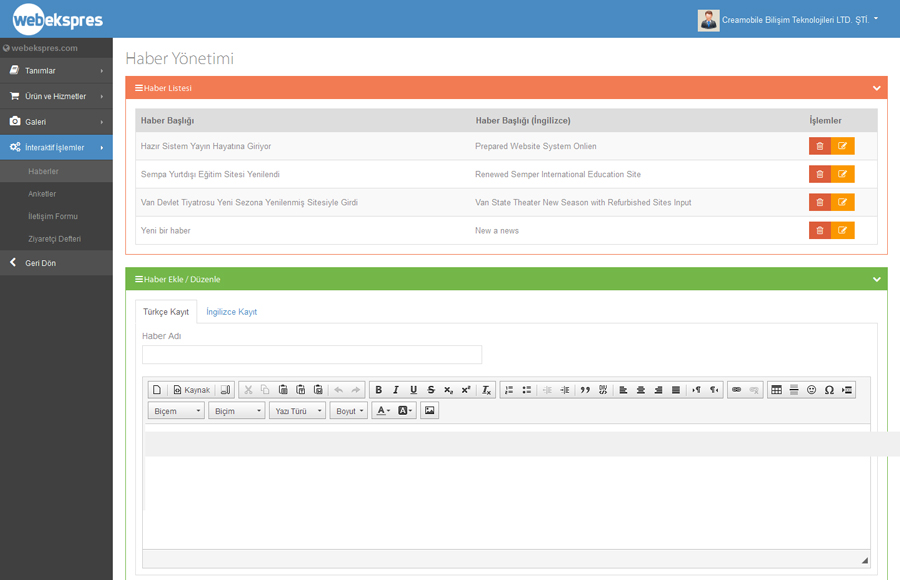Viewport: 900px width, 580px height.
Task: Insert a table into the editor
Action: 776,390
